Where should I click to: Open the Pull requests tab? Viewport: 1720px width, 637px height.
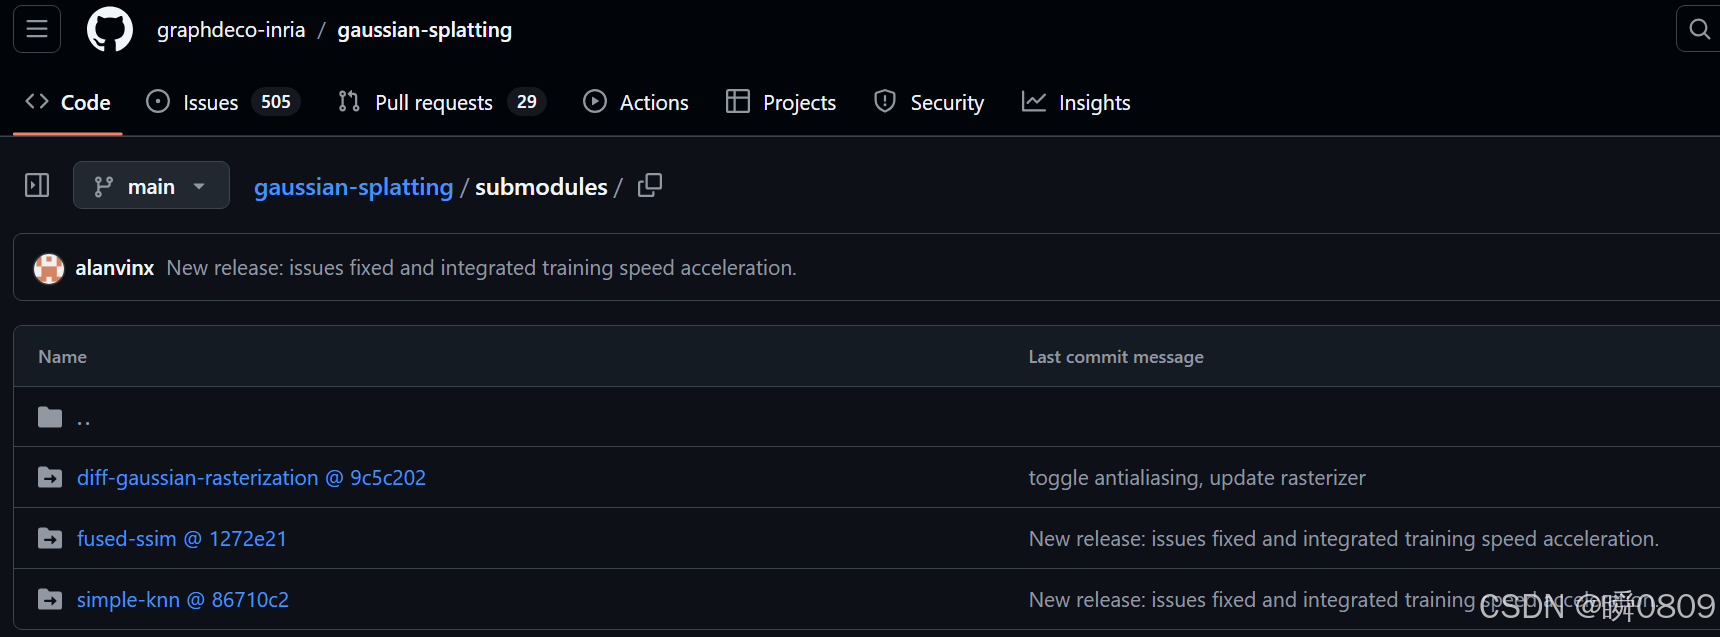[x=442, y=102]
